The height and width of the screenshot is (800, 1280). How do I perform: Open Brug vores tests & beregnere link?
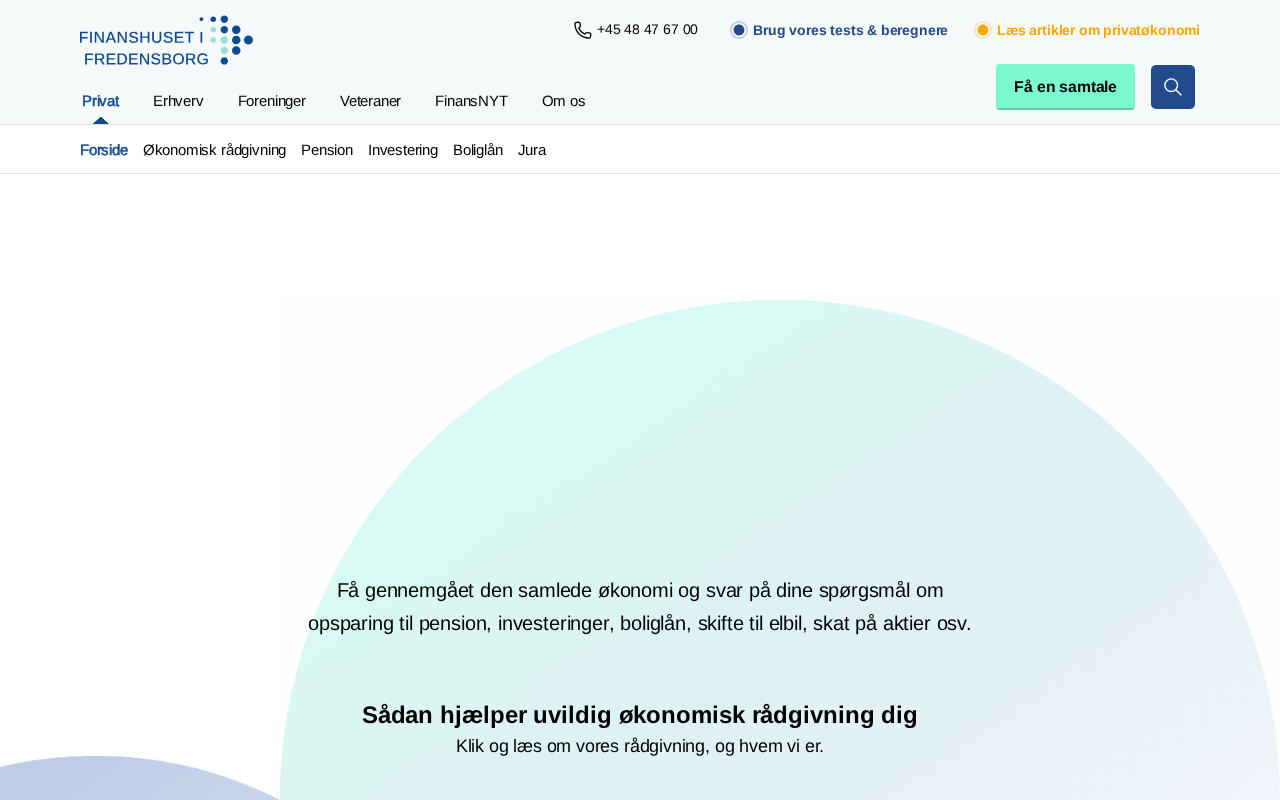[x=850, y=30]
